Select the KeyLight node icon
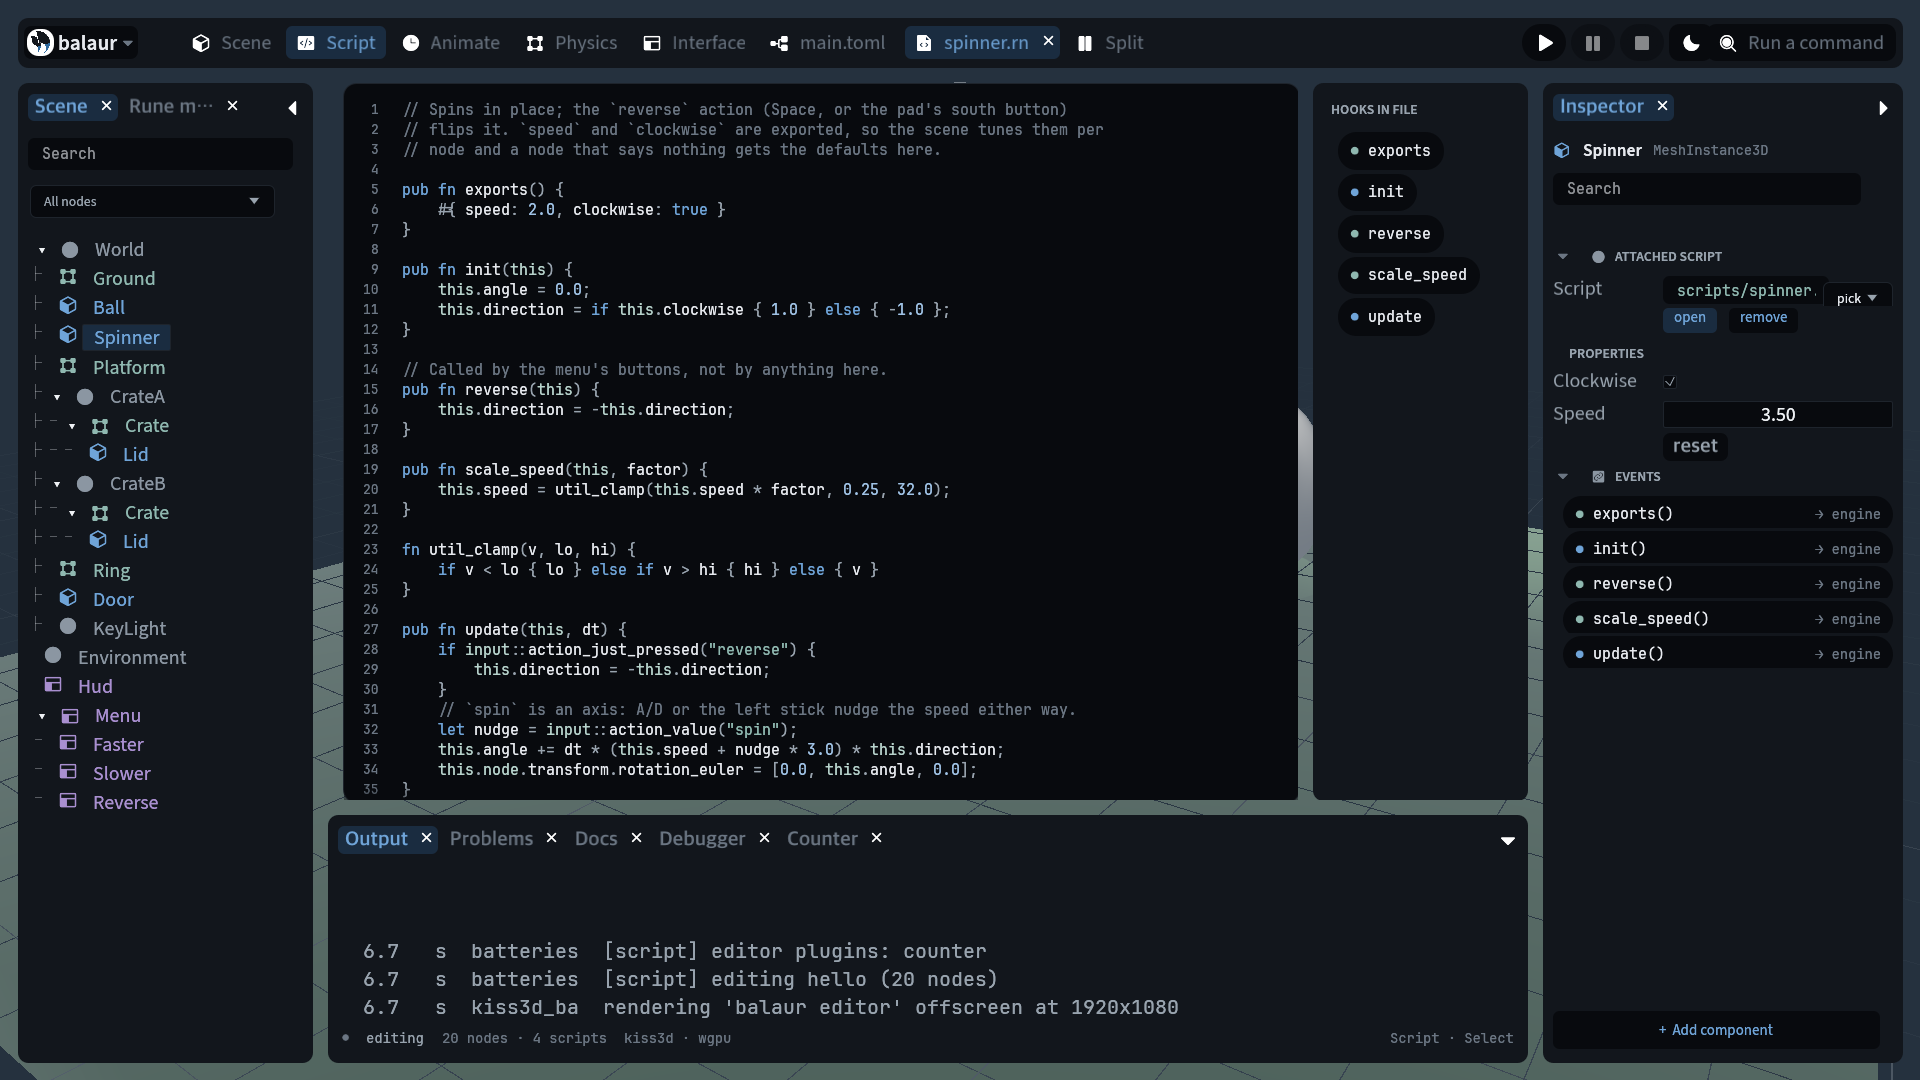The height and width of the screenshot is (1080, 1920). click(68, 626)
